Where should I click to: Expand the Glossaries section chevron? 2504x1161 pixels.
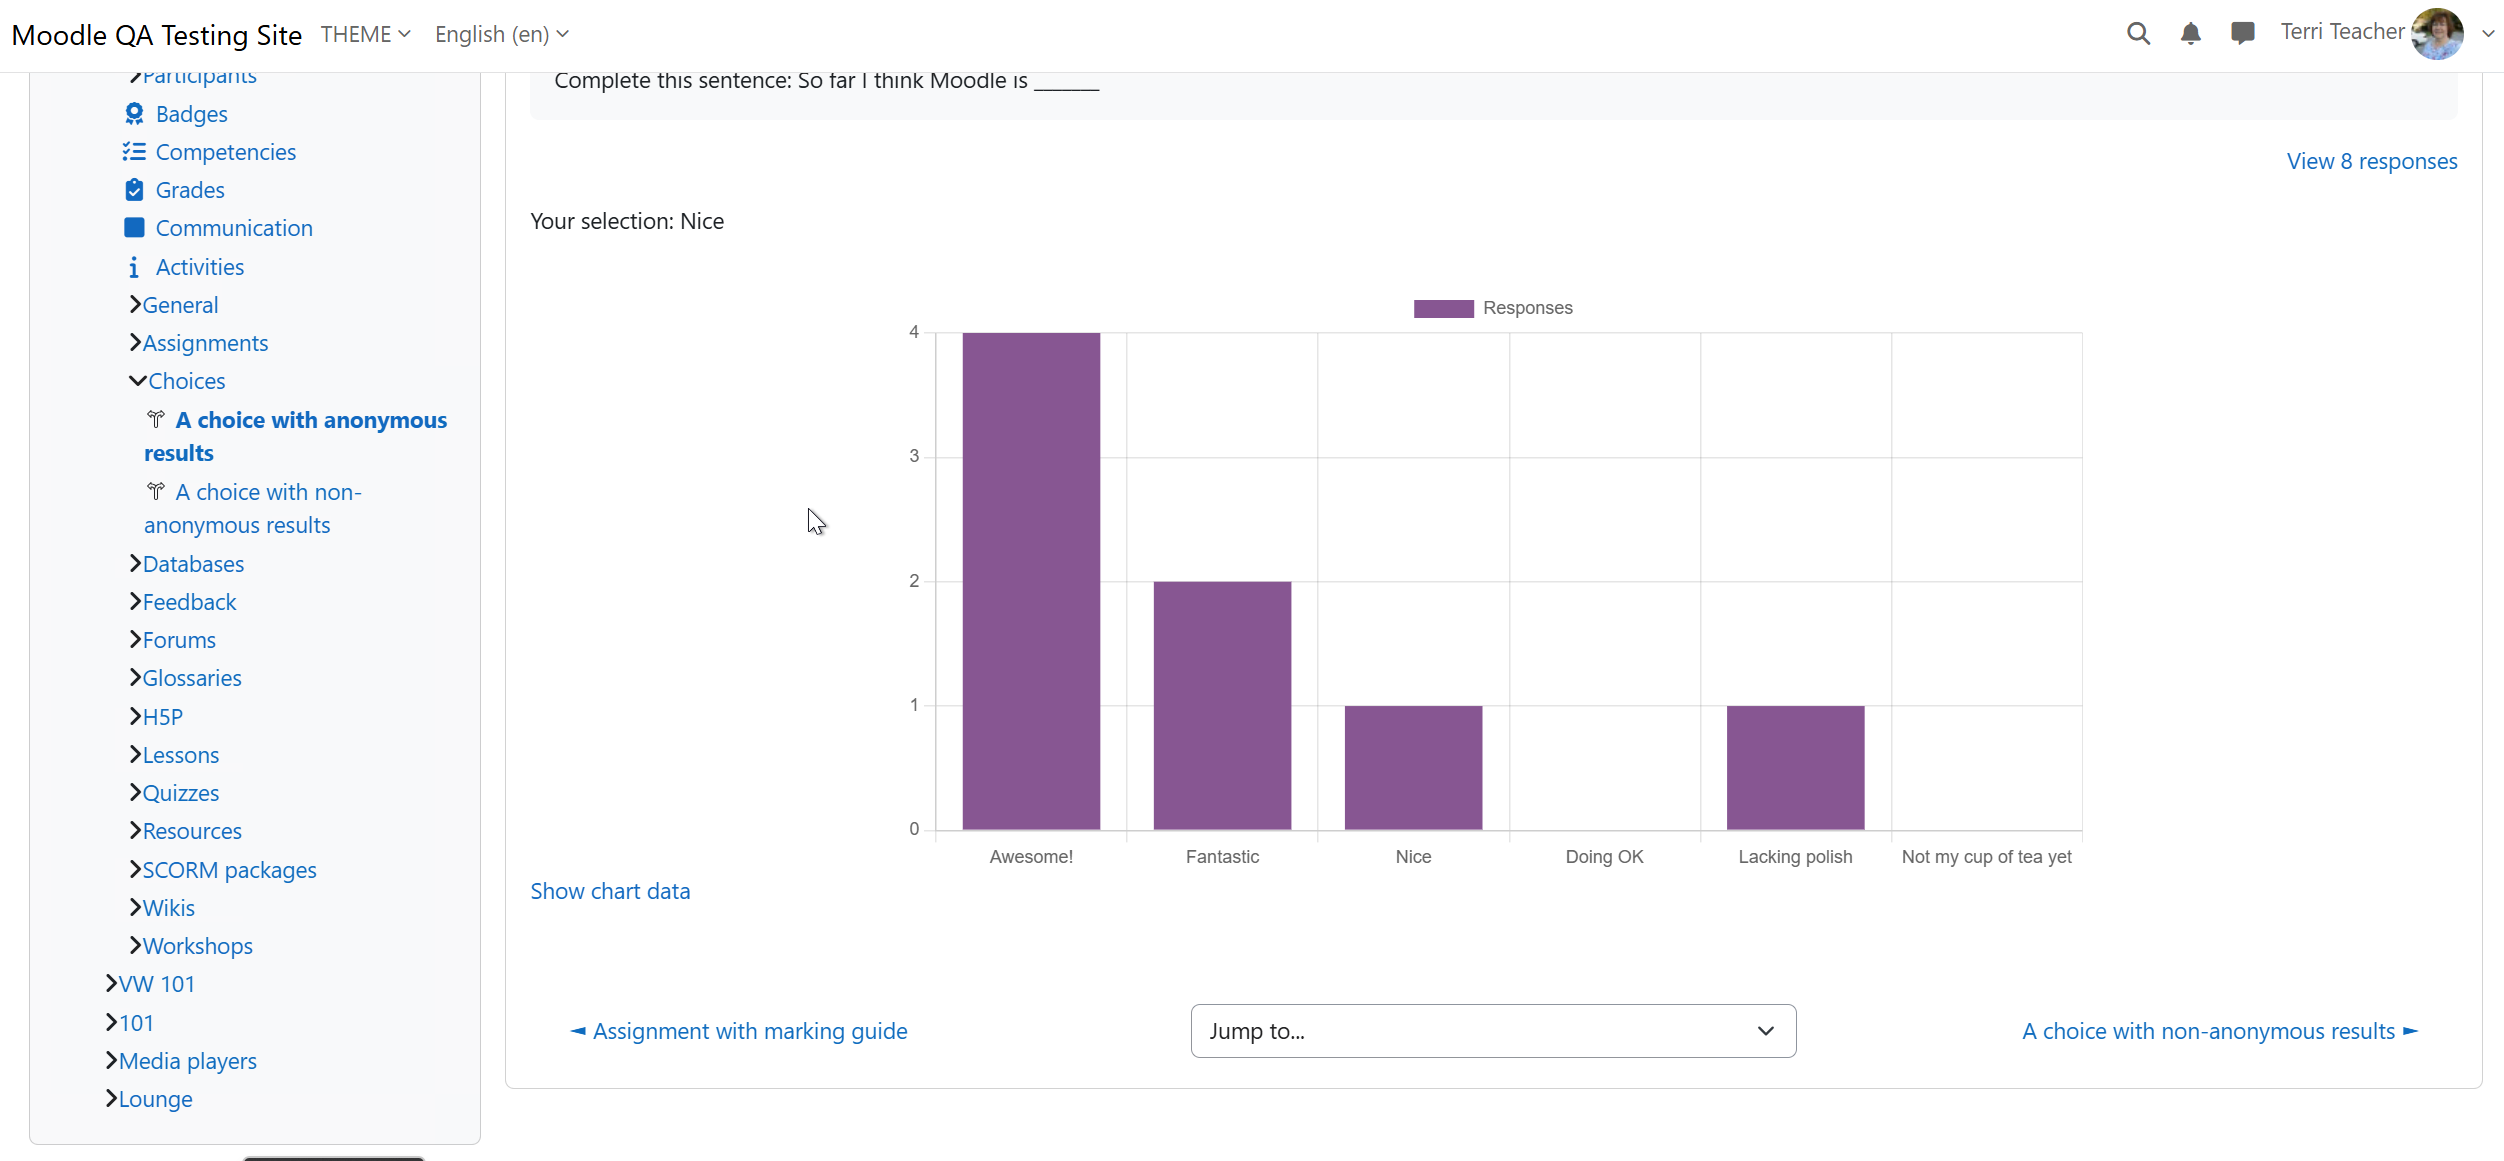[135, 677]
